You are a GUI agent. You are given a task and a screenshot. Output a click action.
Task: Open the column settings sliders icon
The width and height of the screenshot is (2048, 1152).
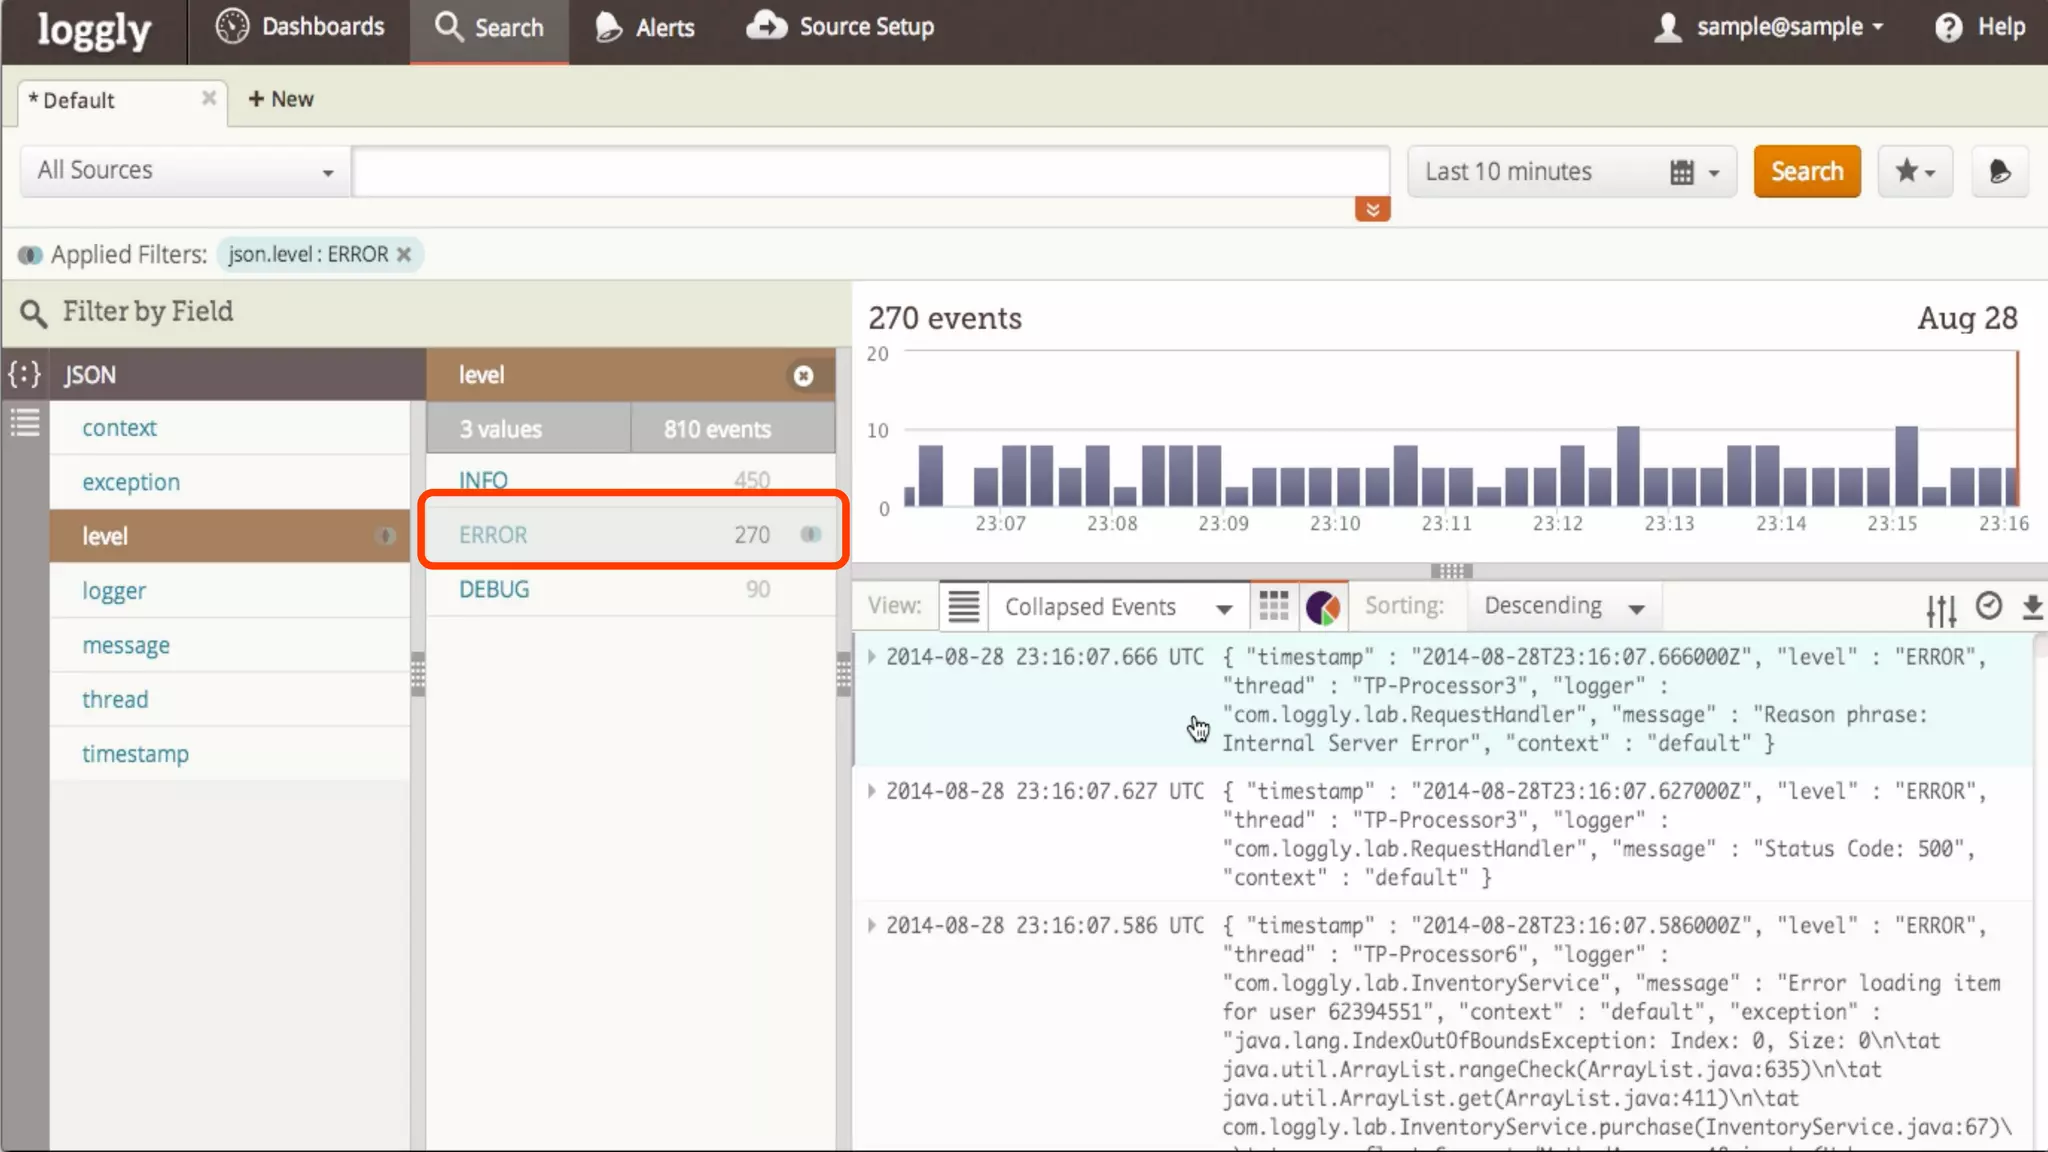point(1941,609)
